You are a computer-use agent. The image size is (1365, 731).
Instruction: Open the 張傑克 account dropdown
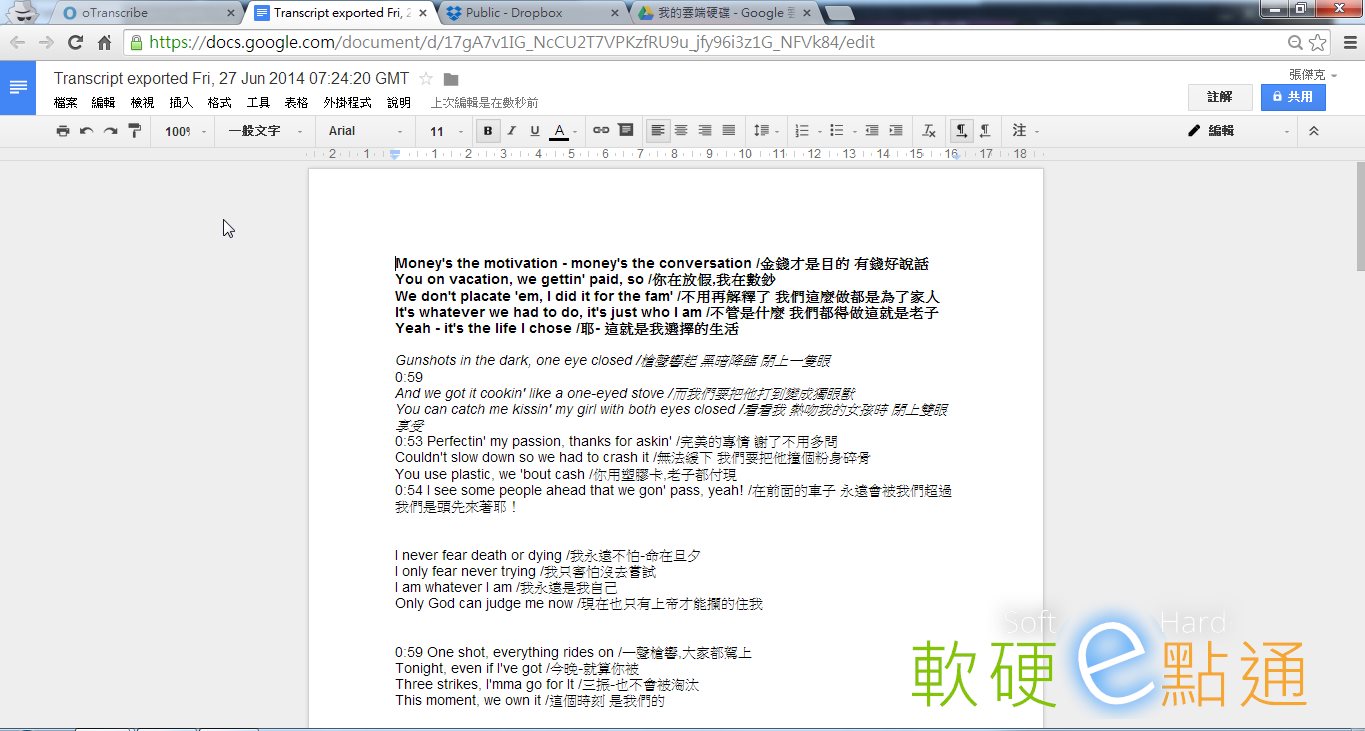click(1313, 74)
